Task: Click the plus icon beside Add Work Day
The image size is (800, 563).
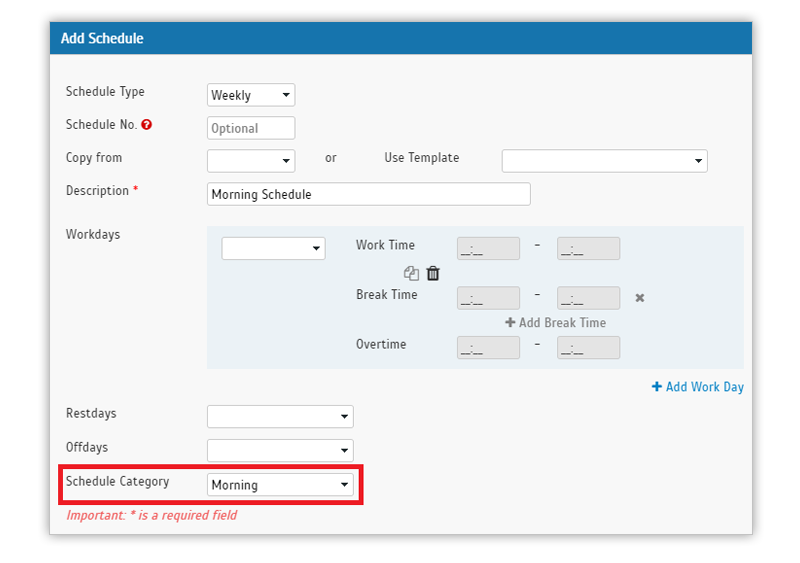Action: coord(657,387)
